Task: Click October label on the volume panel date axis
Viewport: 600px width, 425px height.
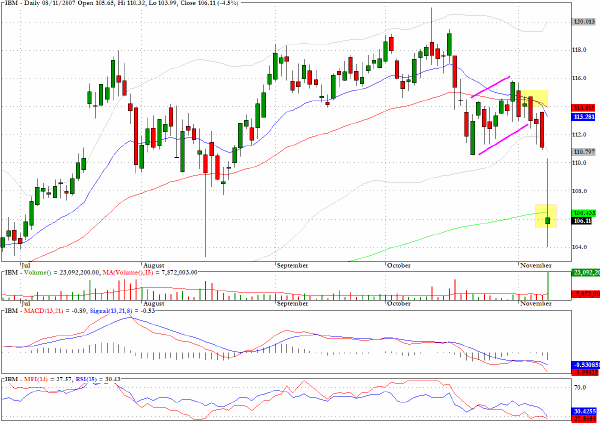Action: 399,304
